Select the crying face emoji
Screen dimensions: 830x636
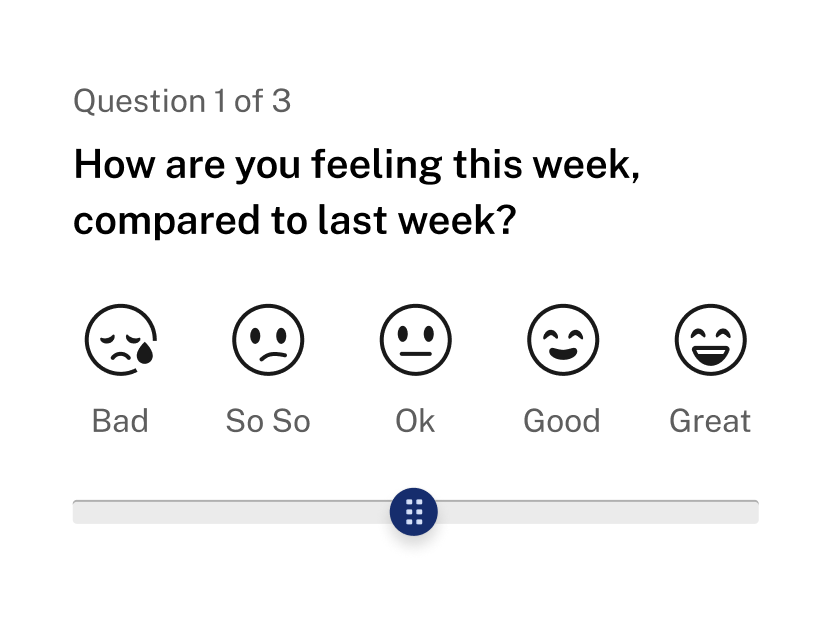[x=121, y=340]
